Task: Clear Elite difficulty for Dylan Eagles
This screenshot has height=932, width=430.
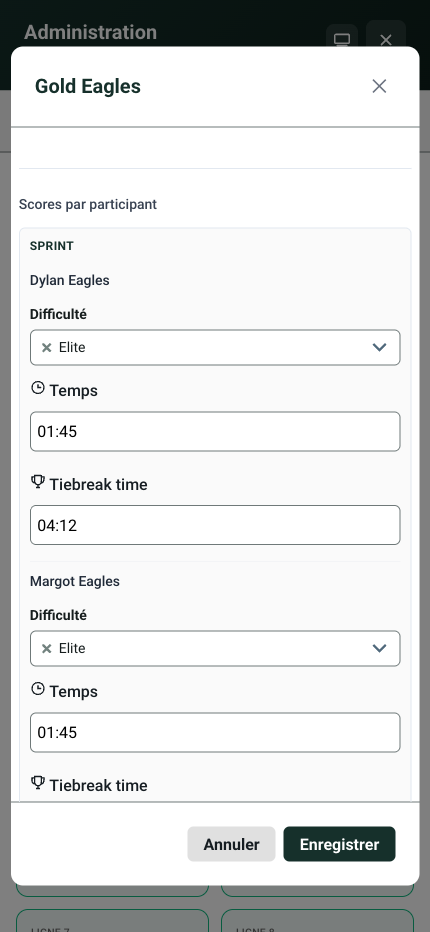Action: coord(46,348)
